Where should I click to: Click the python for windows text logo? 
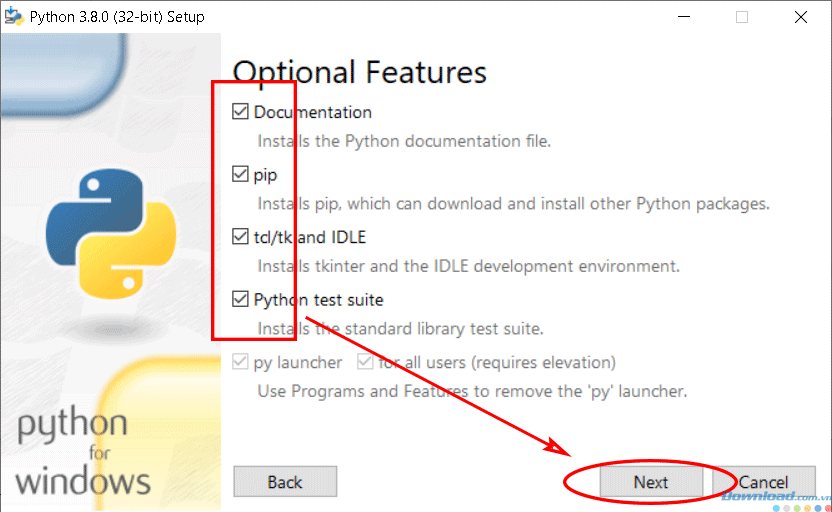click(84, 453)
